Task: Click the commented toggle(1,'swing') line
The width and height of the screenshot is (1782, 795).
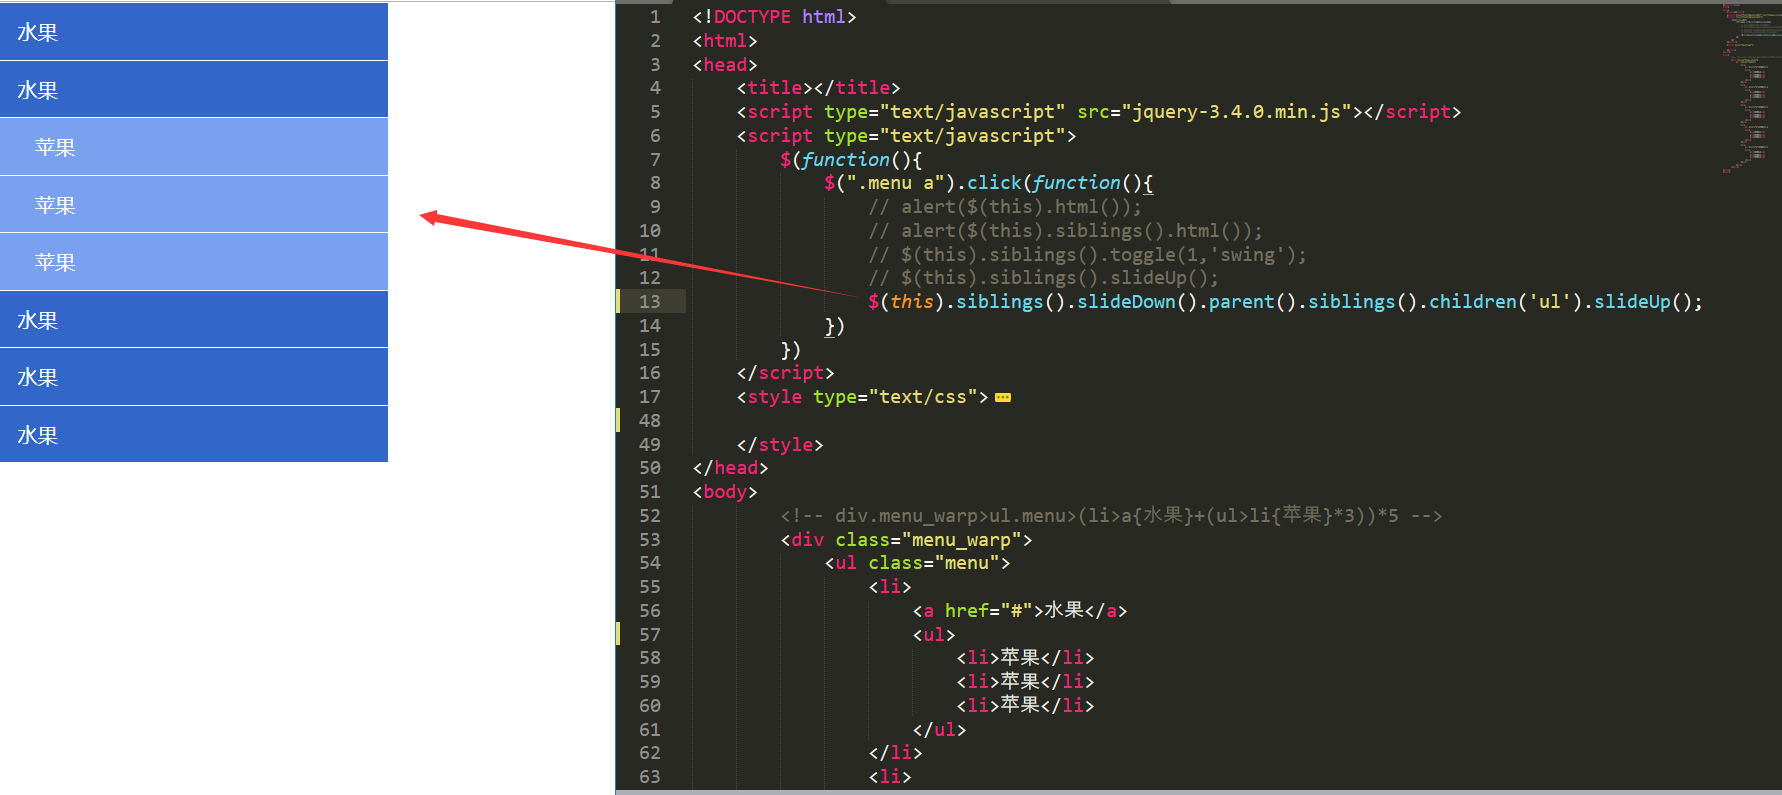Action: click(1087, 255)
